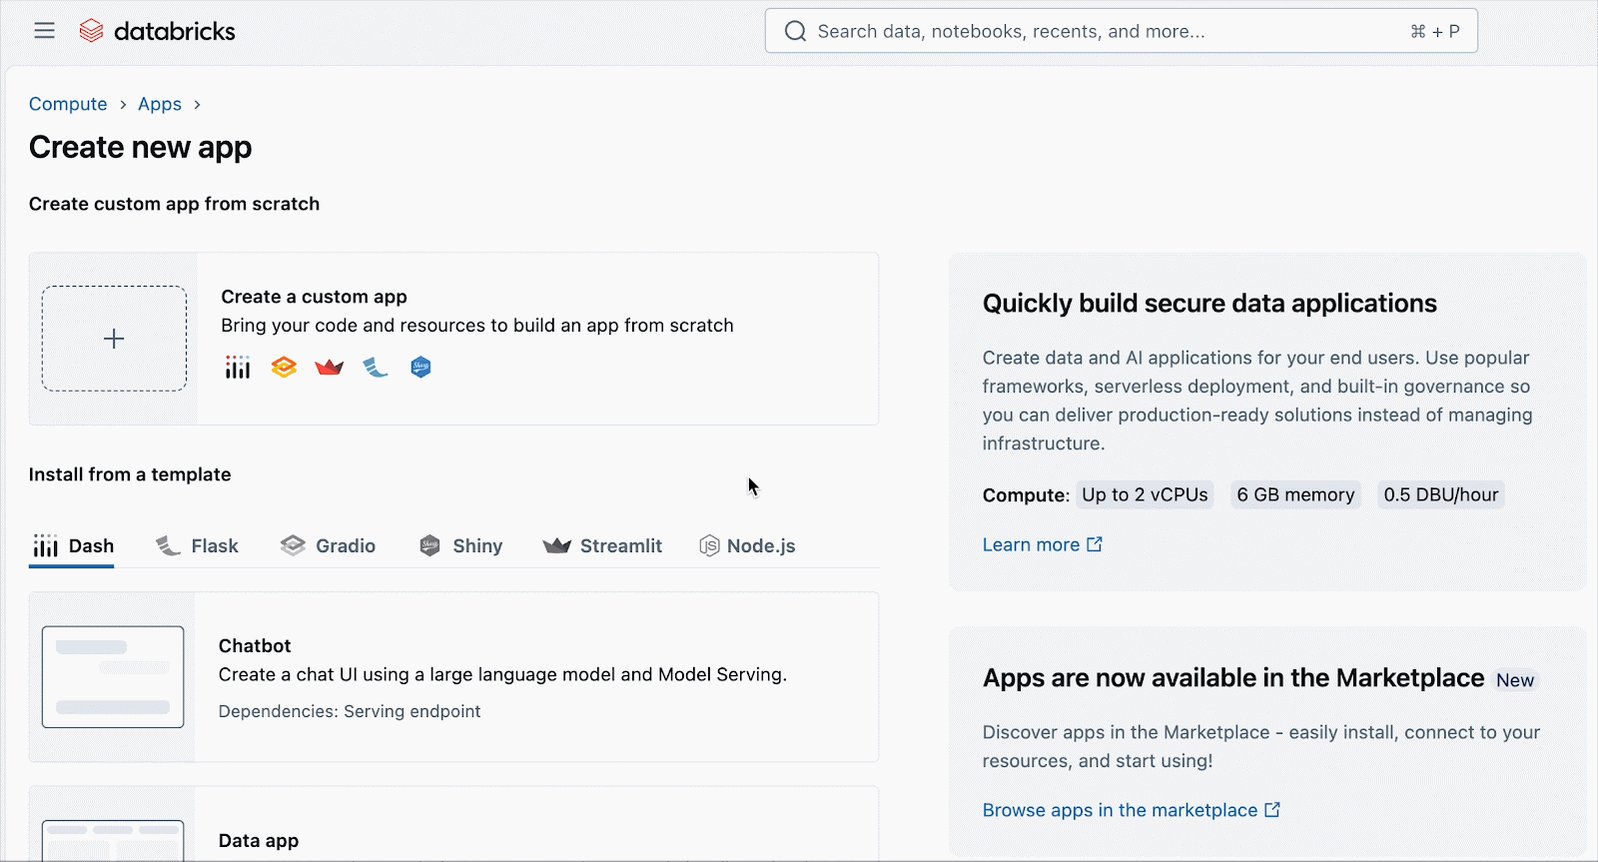Click the plus placeholder for custom app
The height and width of the screenshot is (862, 1598).
pyautogui.click(x=114, y=339)
